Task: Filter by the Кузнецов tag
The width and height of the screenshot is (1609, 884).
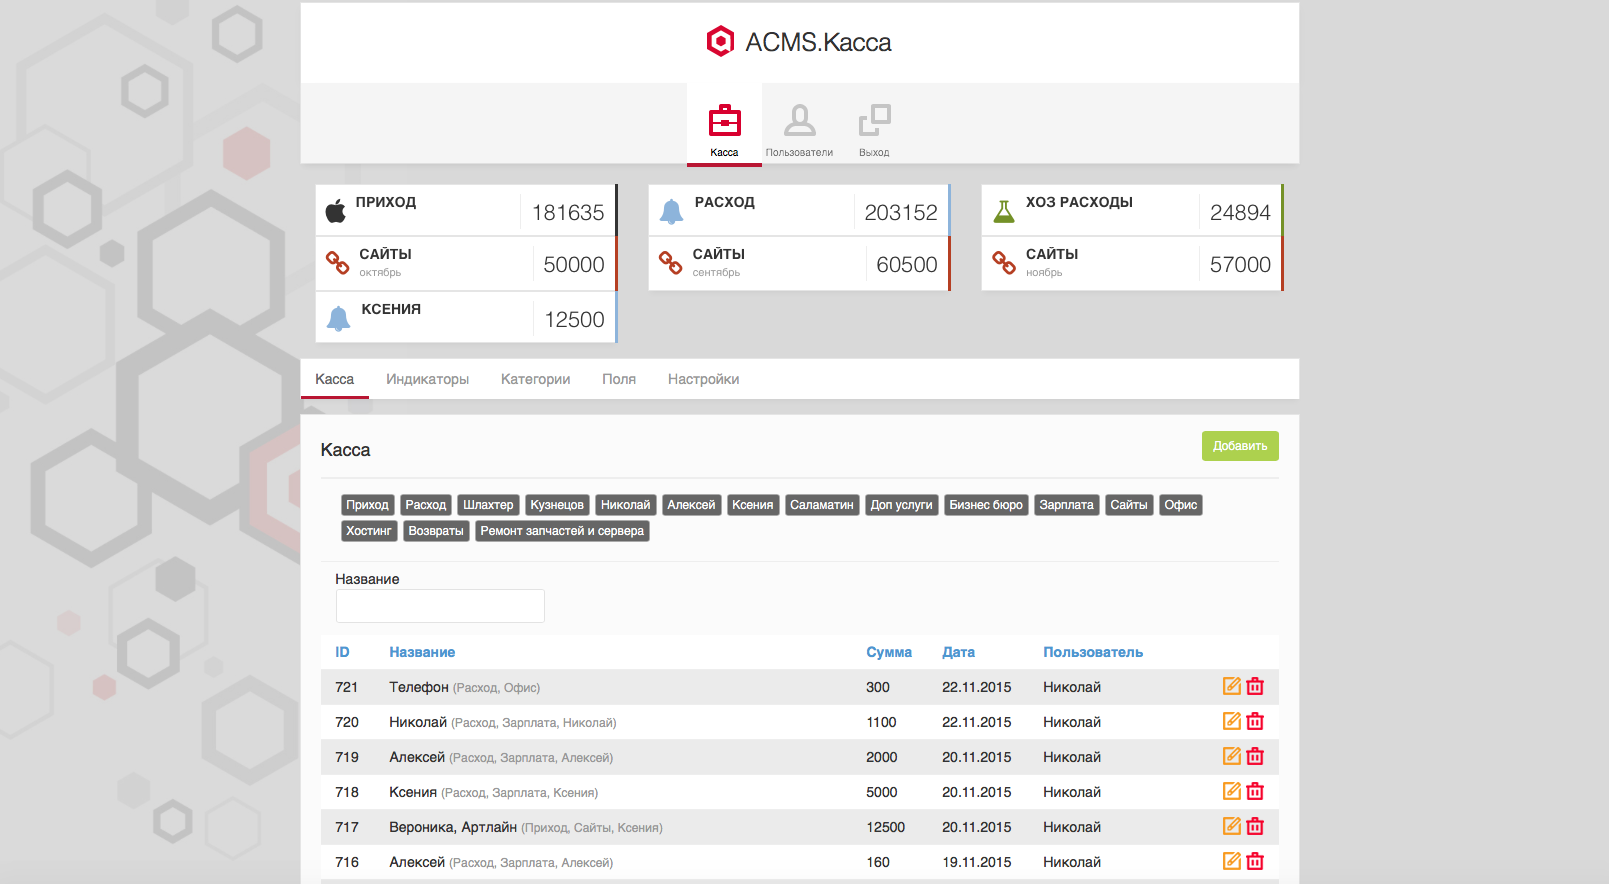Action: 557,505
